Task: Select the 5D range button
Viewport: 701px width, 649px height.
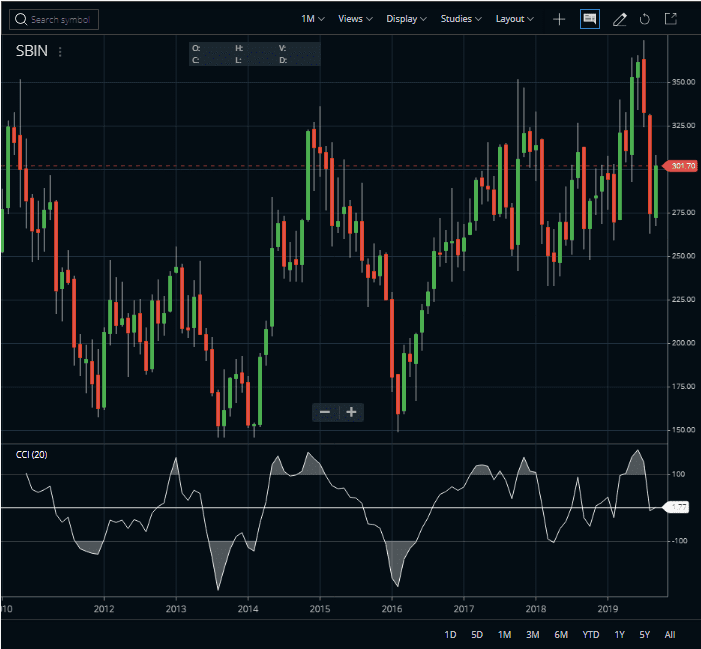Action: (477, 634)
